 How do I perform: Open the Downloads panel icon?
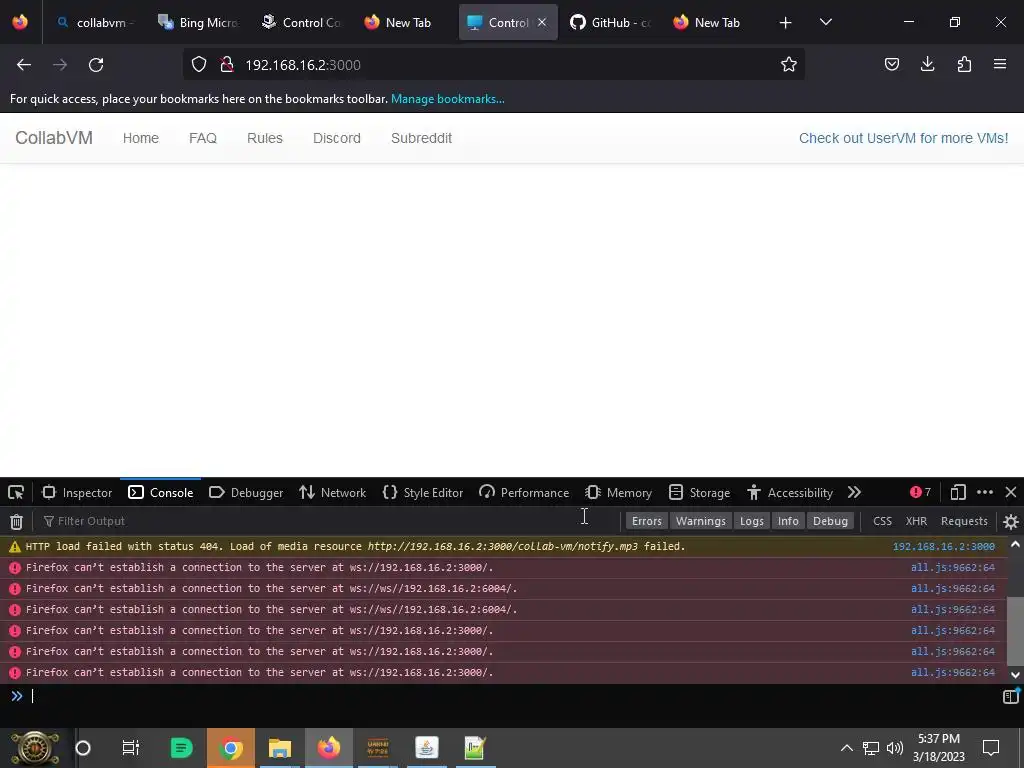tap(927, 64)
